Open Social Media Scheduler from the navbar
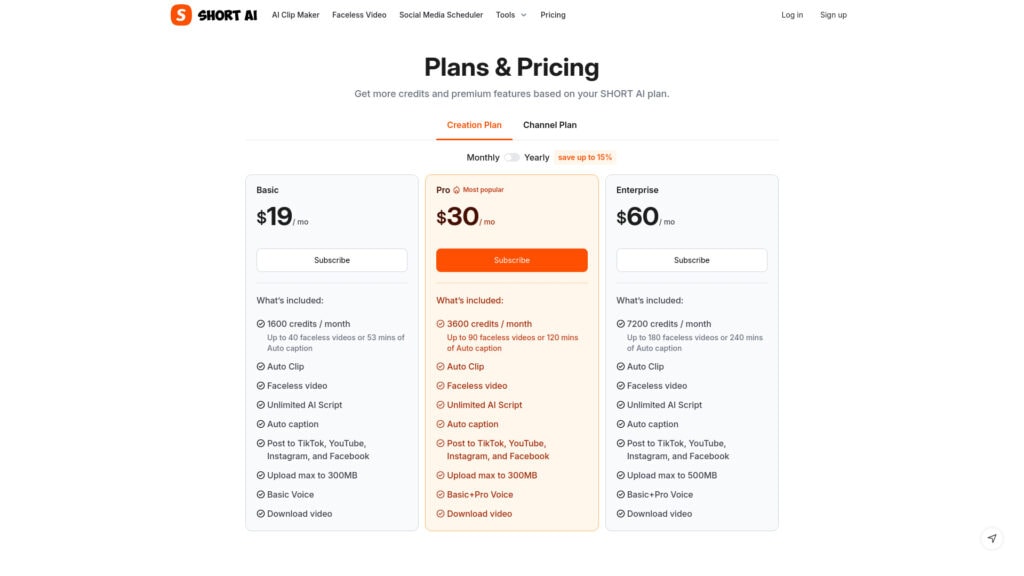The image size is (1024, 576). [x=441, y=15]
